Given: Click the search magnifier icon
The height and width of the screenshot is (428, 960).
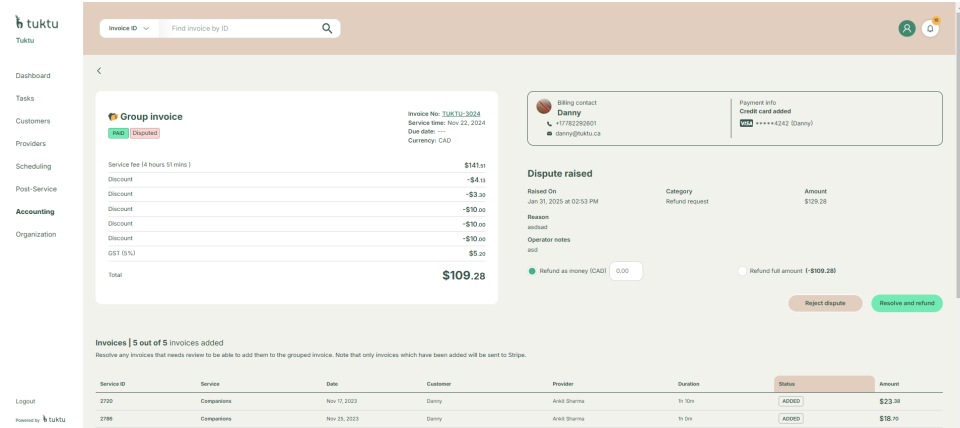Looking at the screenshot, I should coord(326,28).
